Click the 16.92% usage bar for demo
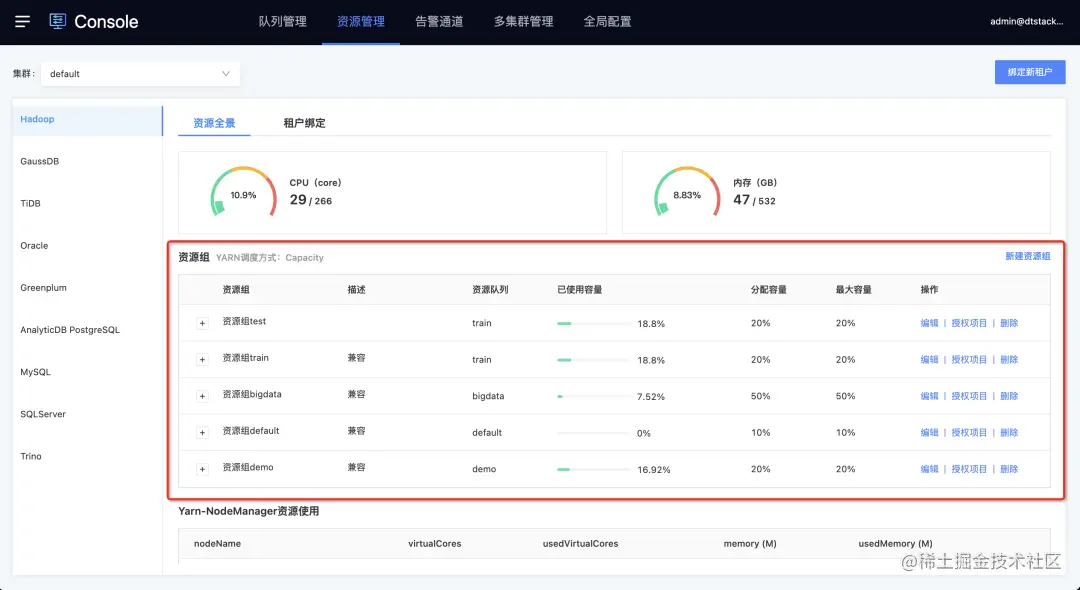 pos(594,470)
